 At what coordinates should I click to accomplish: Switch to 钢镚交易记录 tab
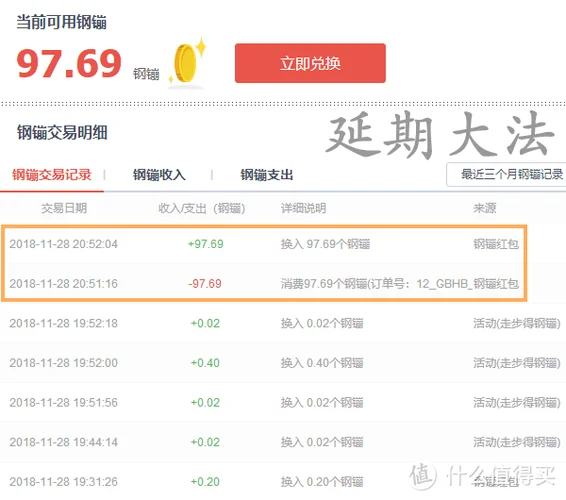(52, 175)
